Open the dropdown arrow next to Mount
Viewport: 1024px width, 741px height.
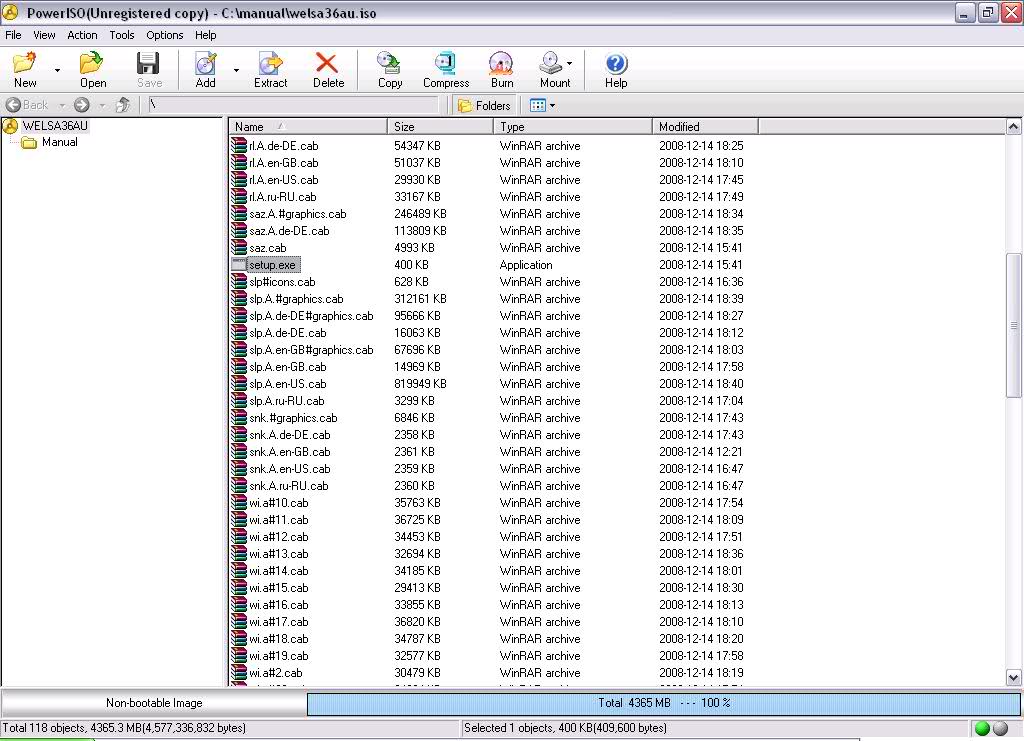pos(569,63)
